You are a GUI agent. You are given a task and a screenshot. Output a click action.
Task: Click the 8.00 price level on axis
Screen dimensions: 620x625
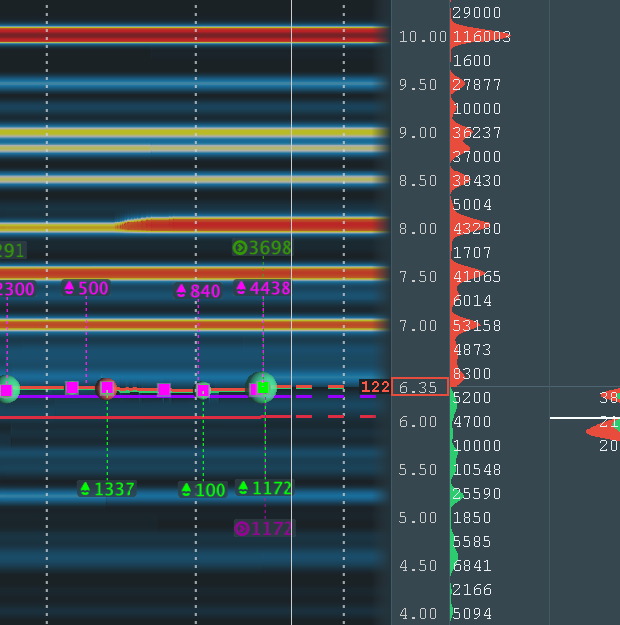point(418,229)
